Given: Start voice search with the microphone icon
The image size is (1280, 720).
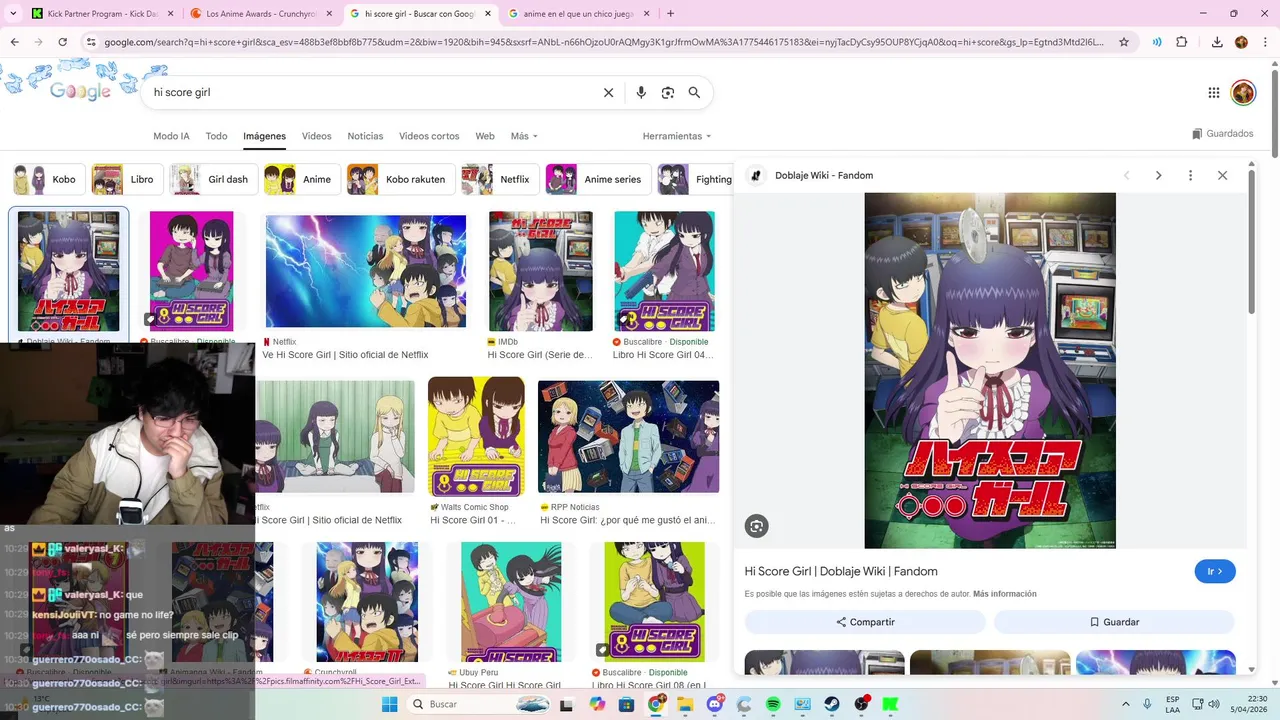Looking at the screenshot, I should tap(641, 93).
